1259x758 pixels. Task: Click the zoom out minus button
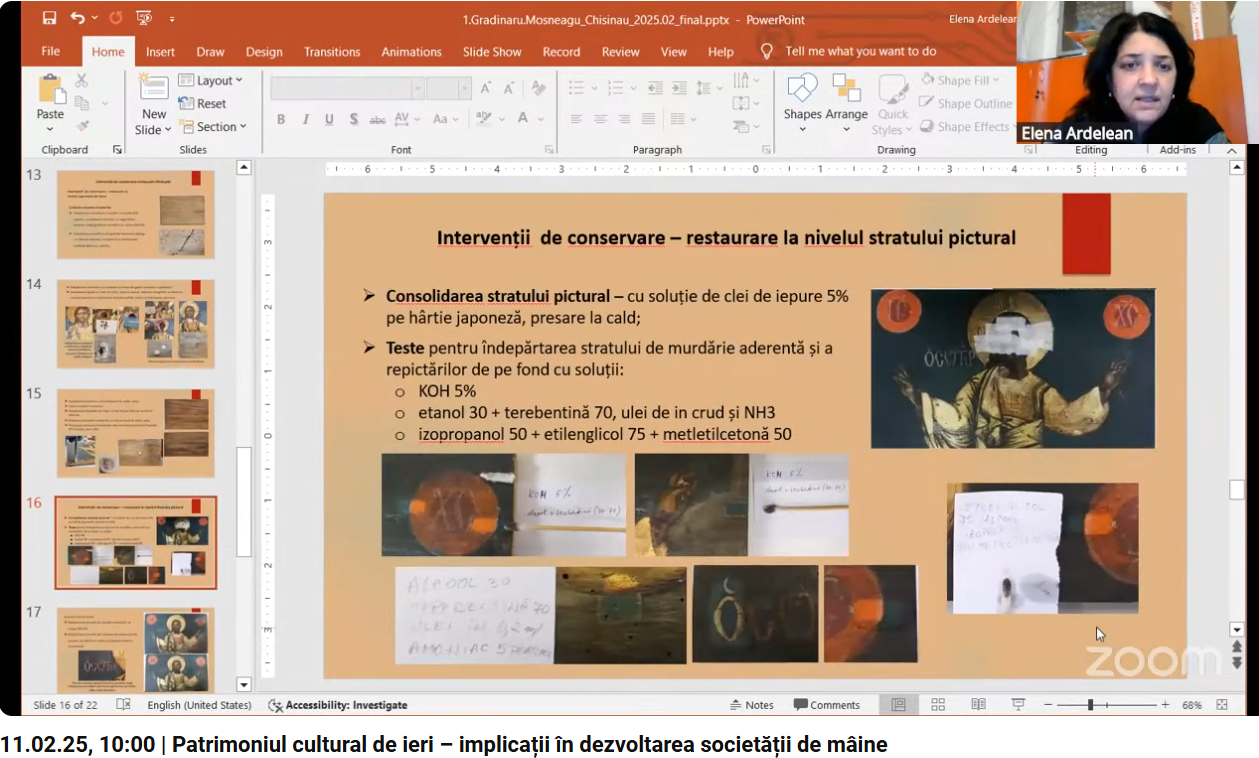pos(1048,704)
